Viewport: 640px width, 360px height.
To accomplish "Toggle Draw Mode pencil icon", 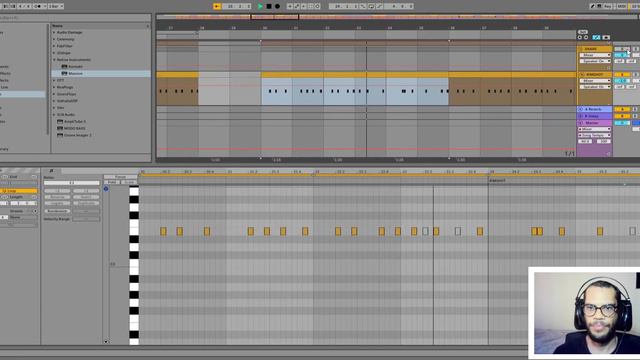I will (x=592, y=6).
